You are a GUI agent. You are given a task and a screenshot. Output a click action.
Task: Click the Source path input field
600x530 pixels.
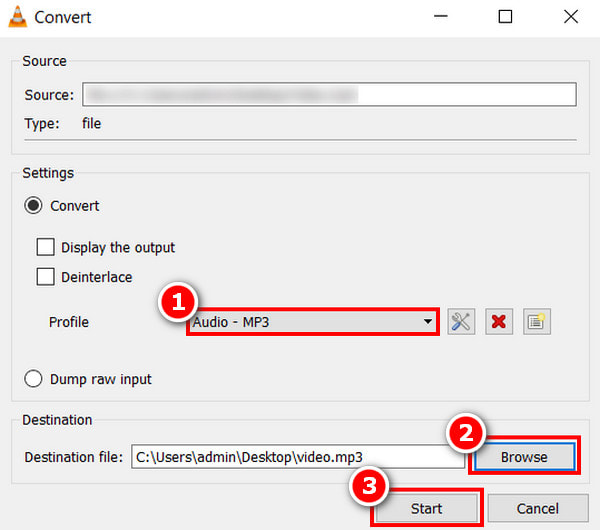coord(329,94)
